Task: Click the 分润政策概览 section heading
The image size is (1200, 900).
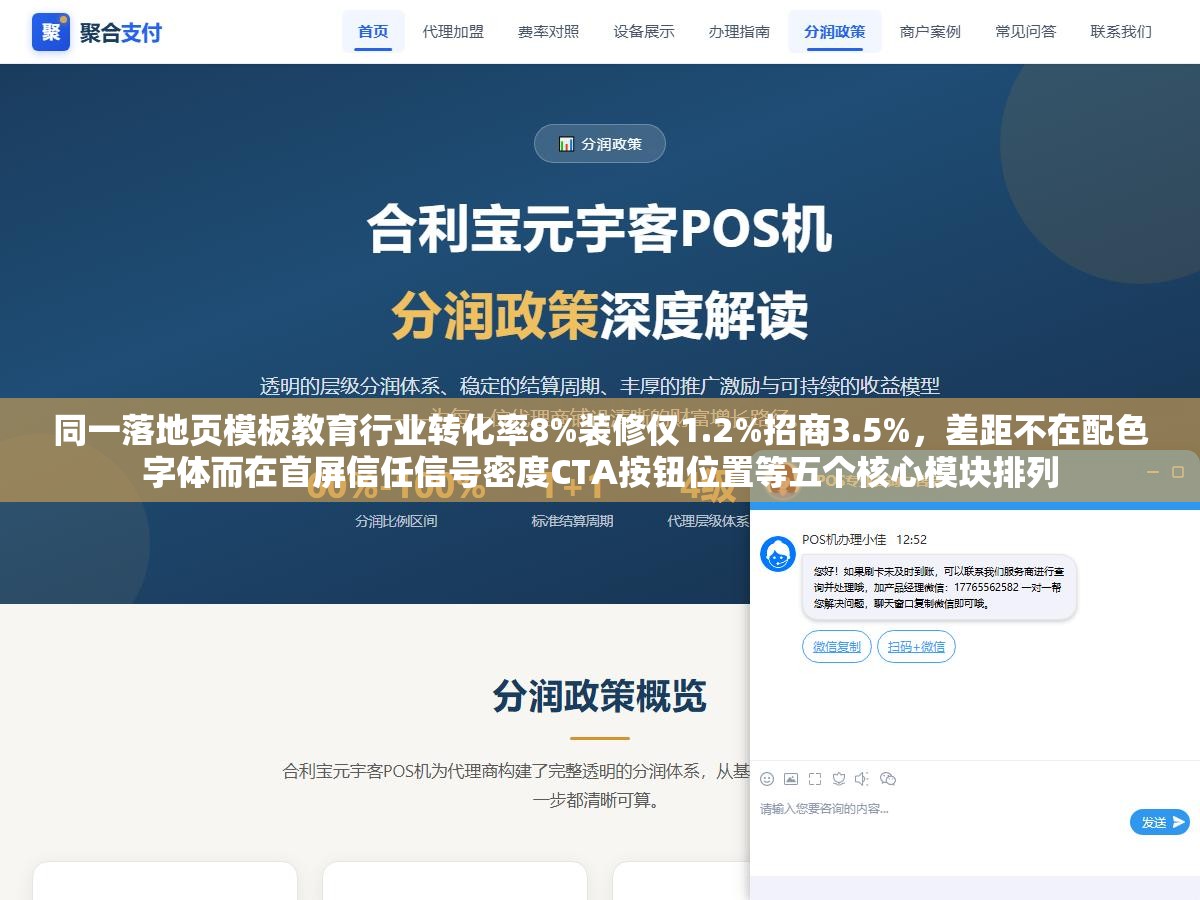Action: pyautogui.click(x=600, y=696)
